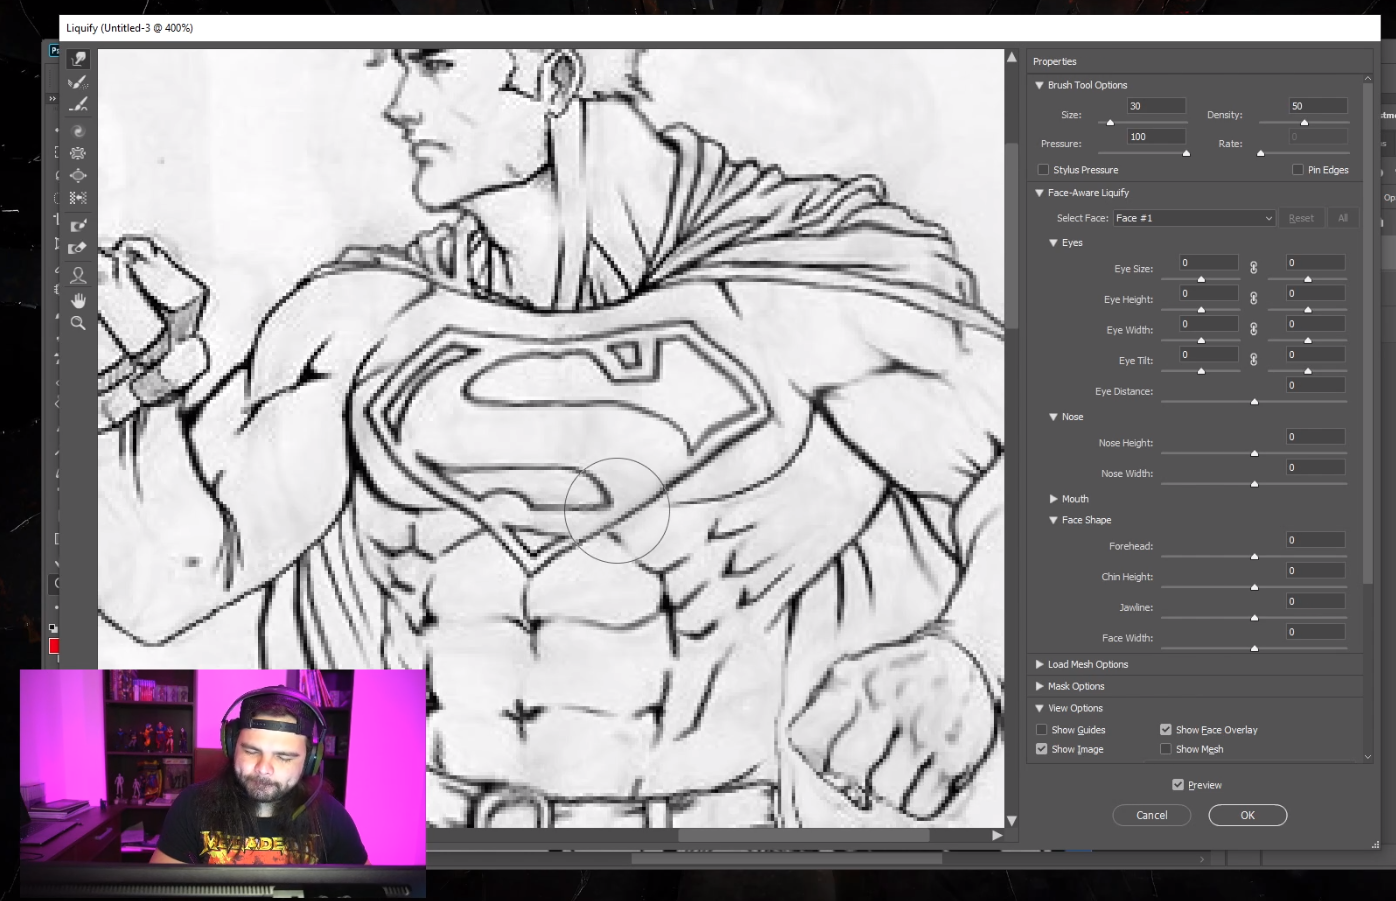1396x901 pixels.
Task: Click the Properties panel scroll down arrow
Action: [x=1368, y=757]
